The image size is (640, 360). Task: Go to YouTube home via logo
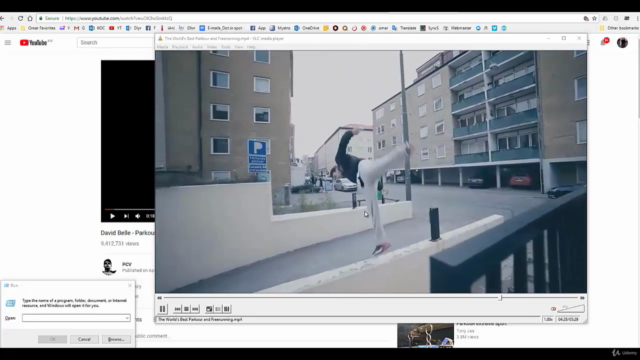point(36,42)
